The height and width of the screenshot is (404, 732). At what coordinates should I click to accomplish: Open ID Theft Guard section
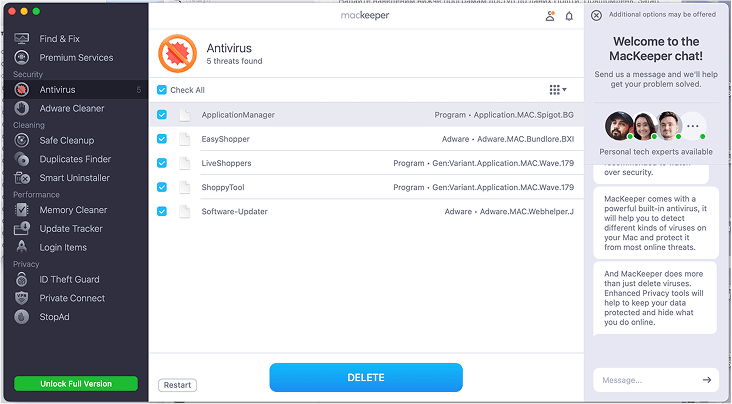(69, 279)
